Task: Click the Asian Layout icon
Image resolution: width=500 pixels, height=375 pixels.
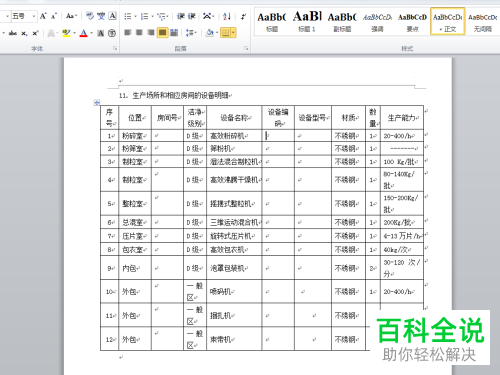Action: point(208,16)
